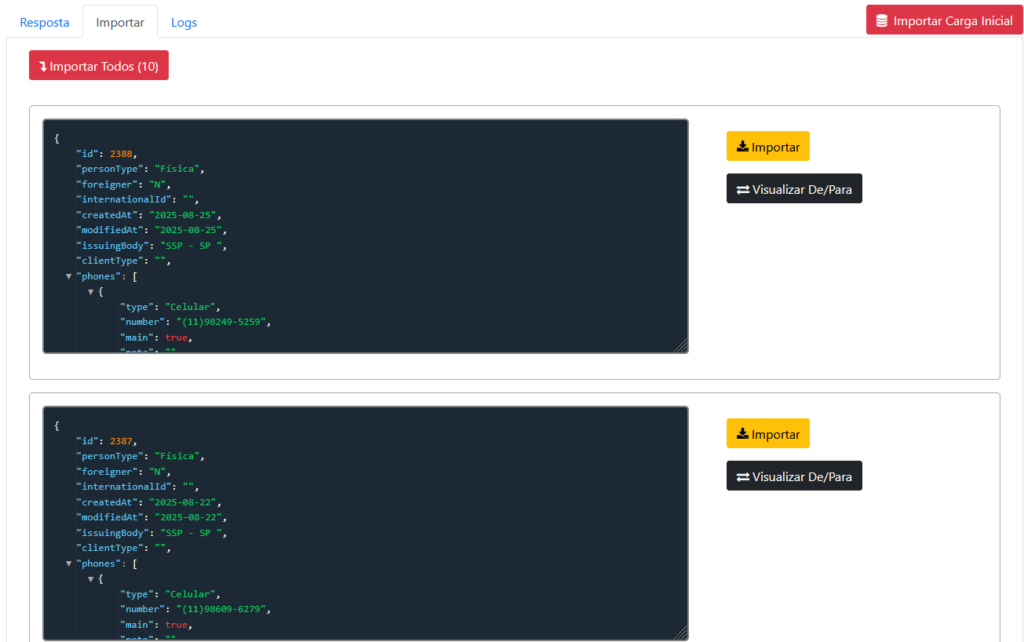Collapse the phones array in record 2388
The width and height of the screenshot is (1024, 642).
69,276
